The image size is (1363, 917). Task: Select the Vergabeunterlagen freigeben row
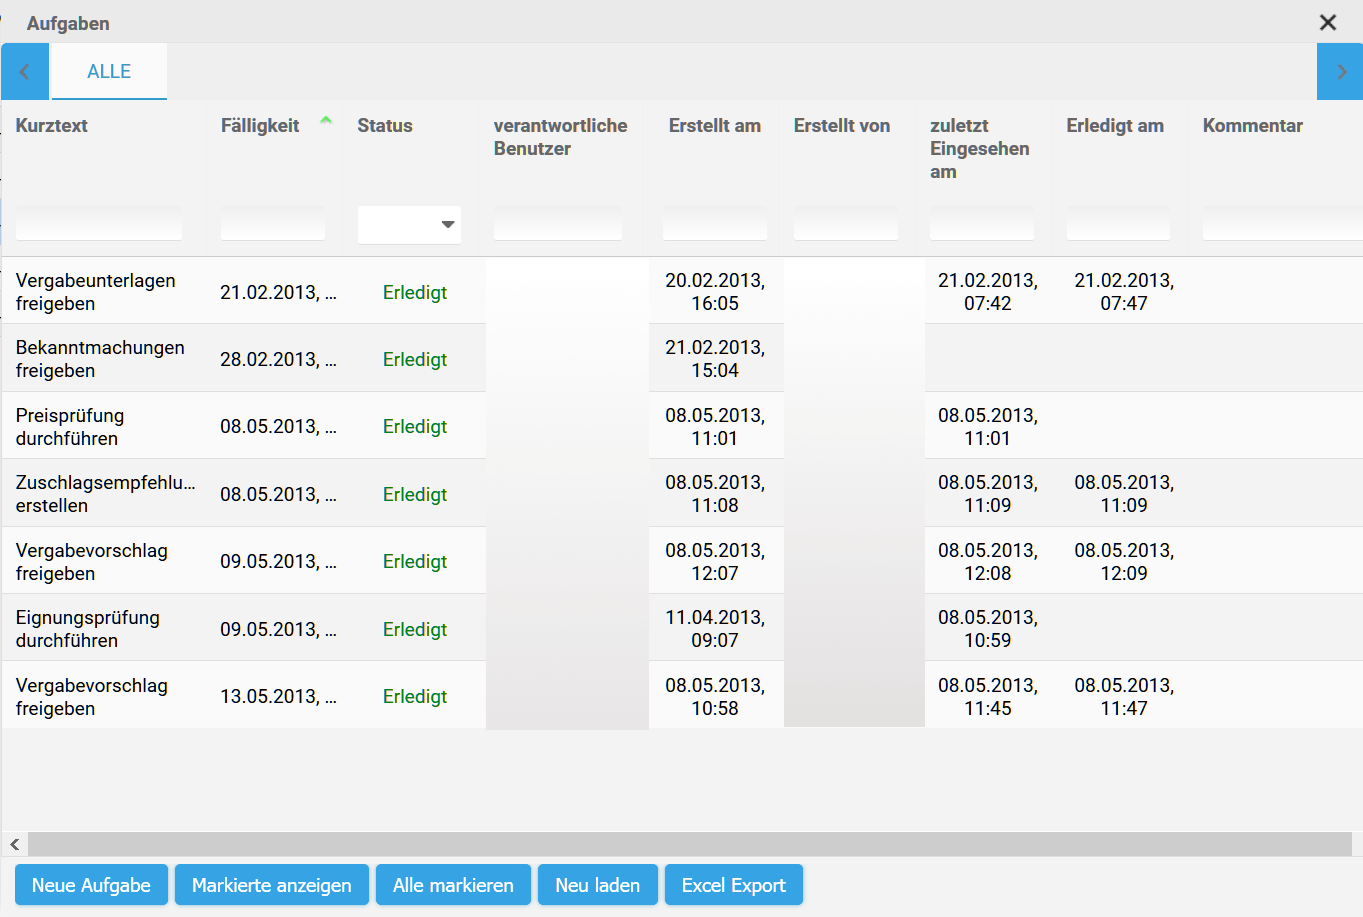(x=682, y=291)
